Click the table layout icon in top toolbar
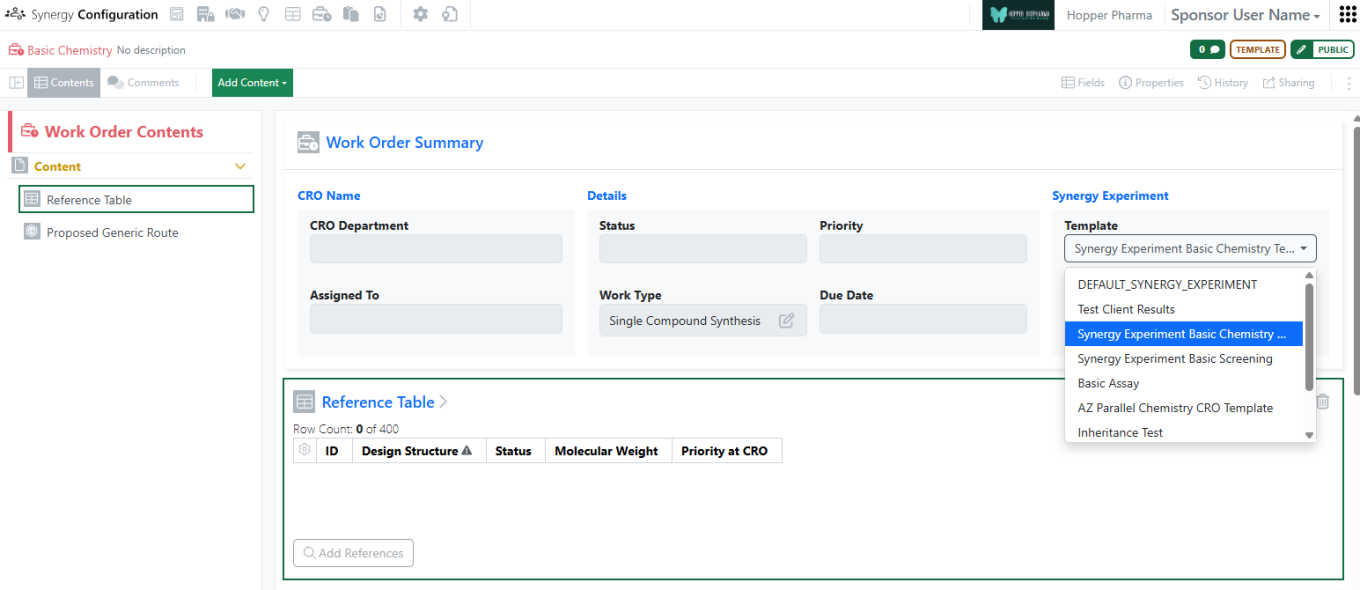 (293, 15)
